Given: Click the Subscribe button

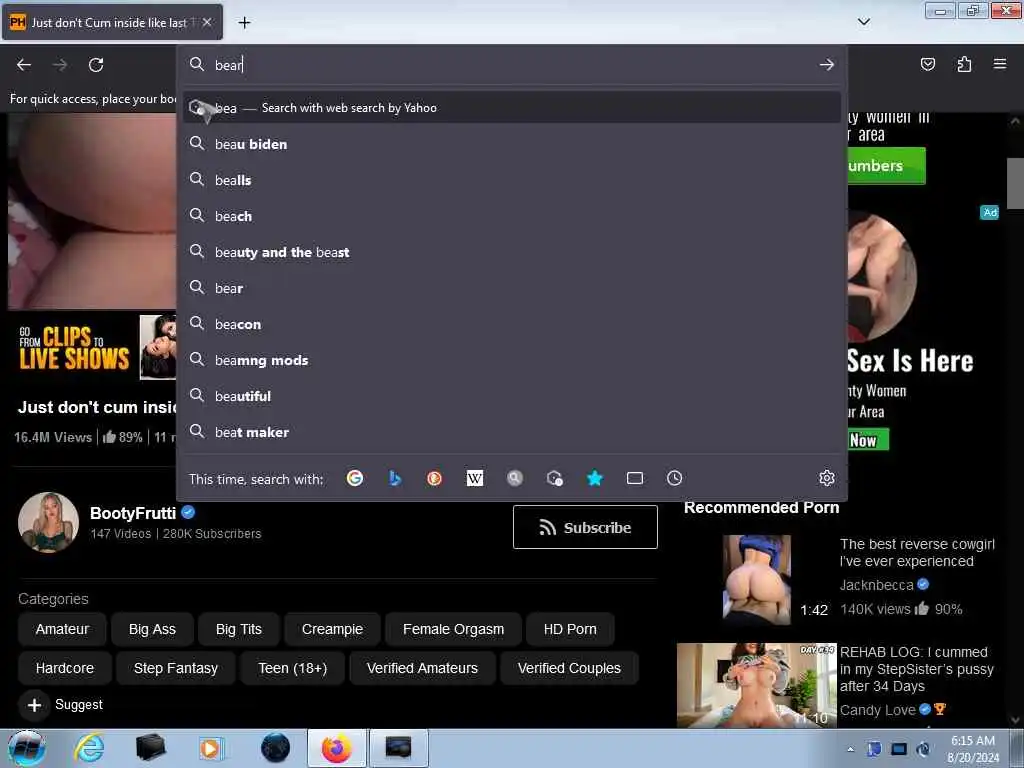Looking at the screenshot, I should pos(585,527).
